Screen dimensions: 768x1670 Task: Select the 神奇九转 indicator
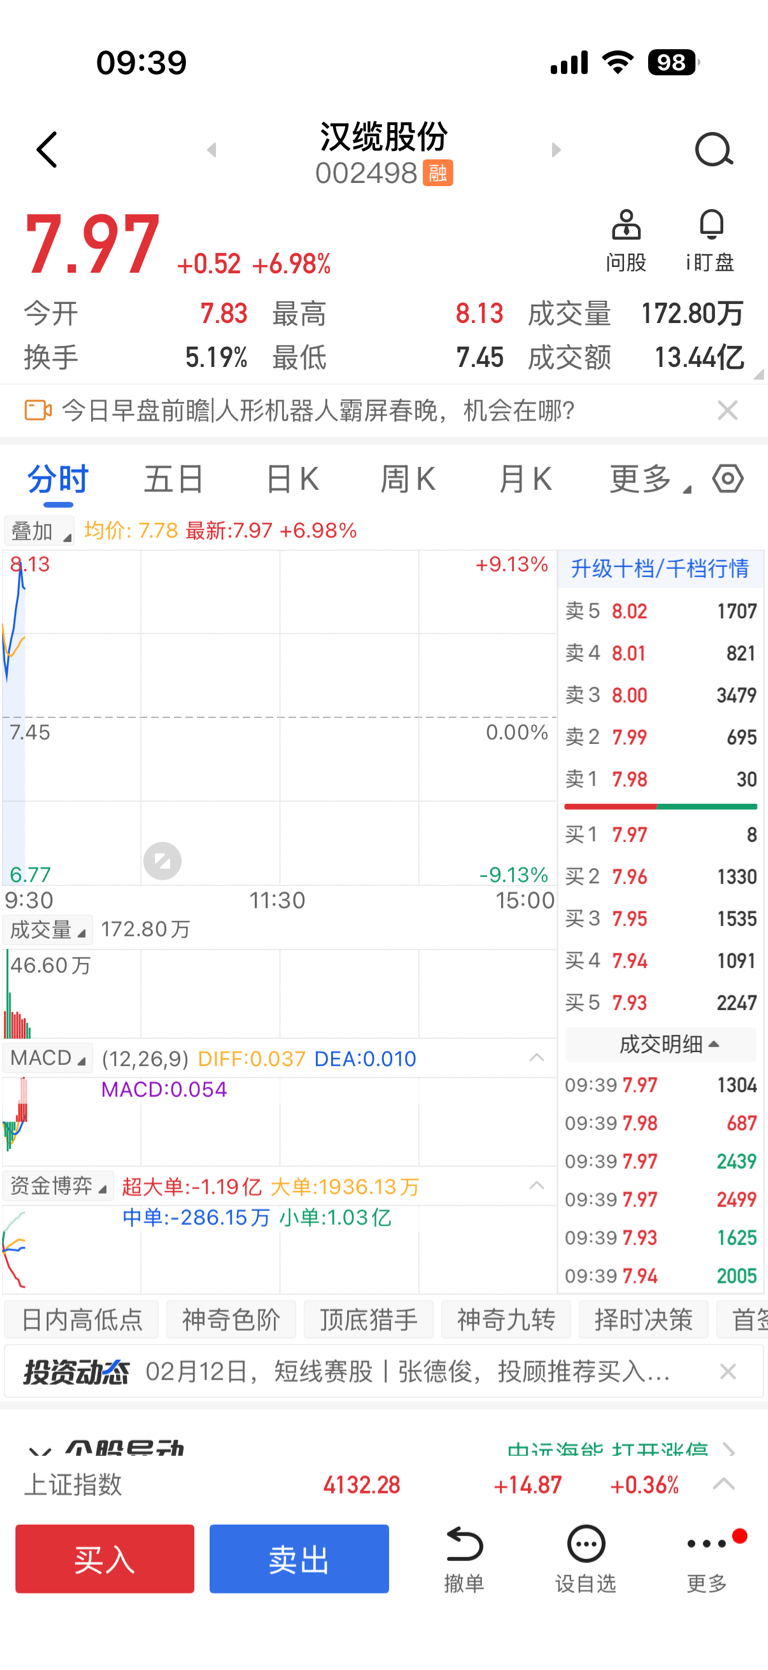pos(506,1320)
